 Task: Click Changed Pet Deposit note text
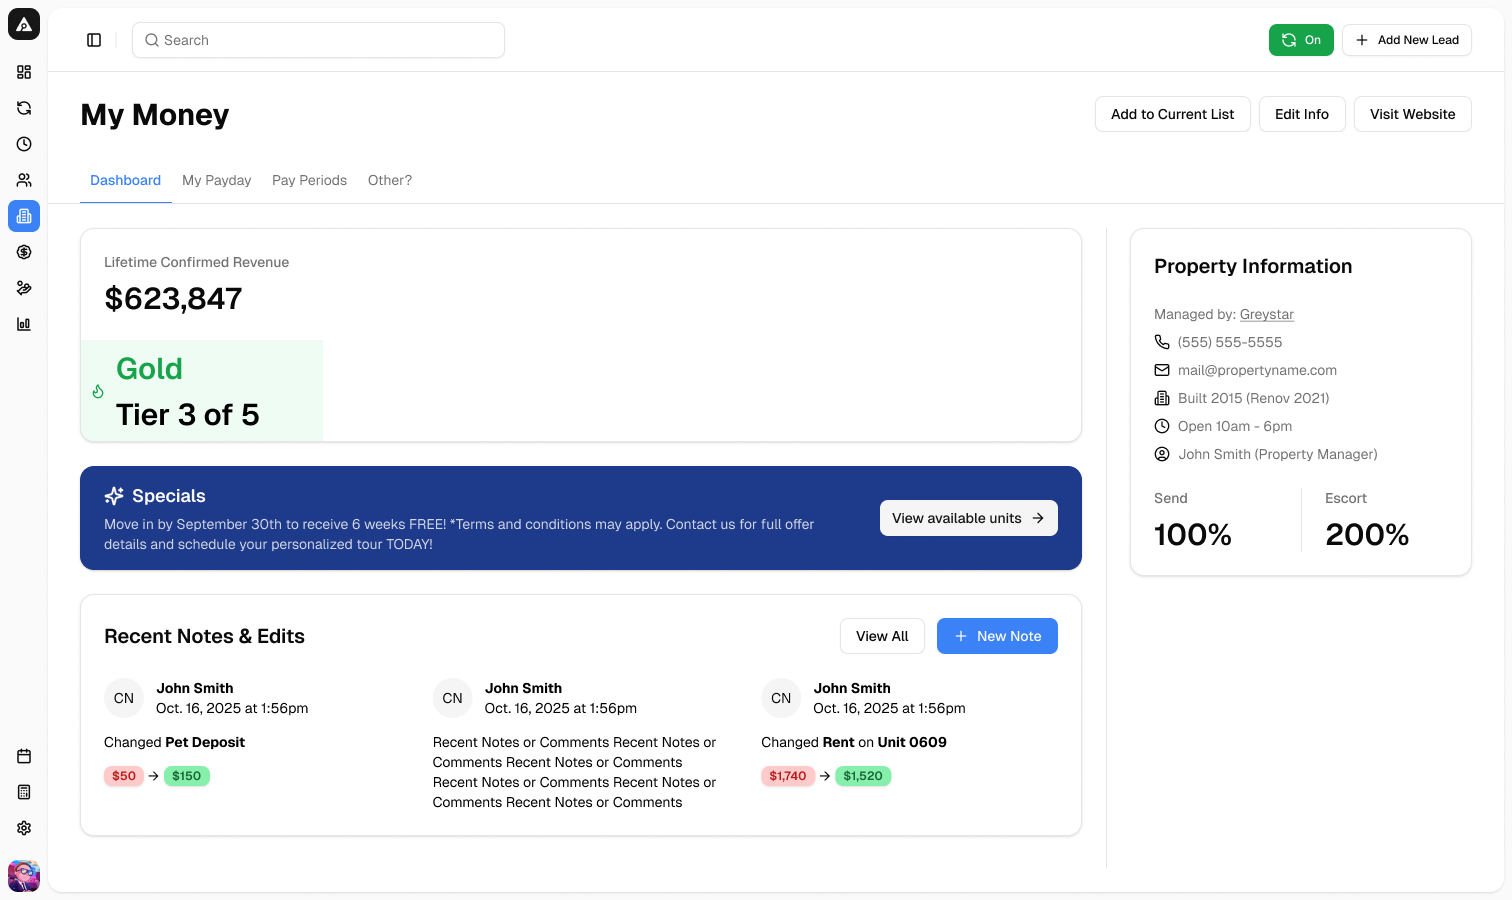tap(175, 742)
